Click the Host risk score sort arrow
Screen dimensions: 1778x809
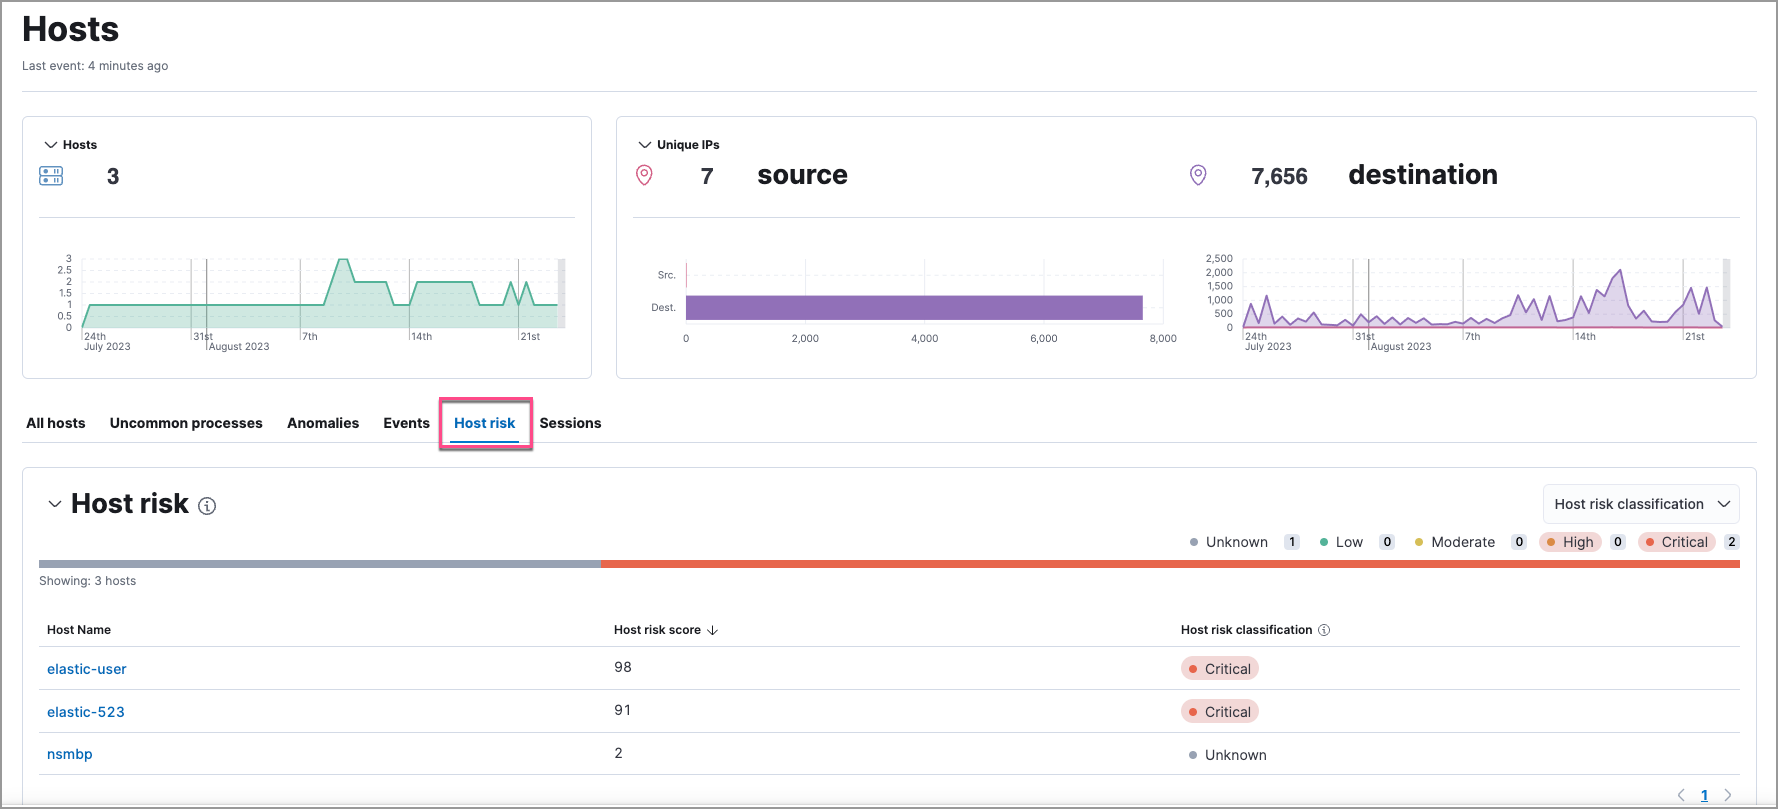pyautogui.click(x=713, y=630)
